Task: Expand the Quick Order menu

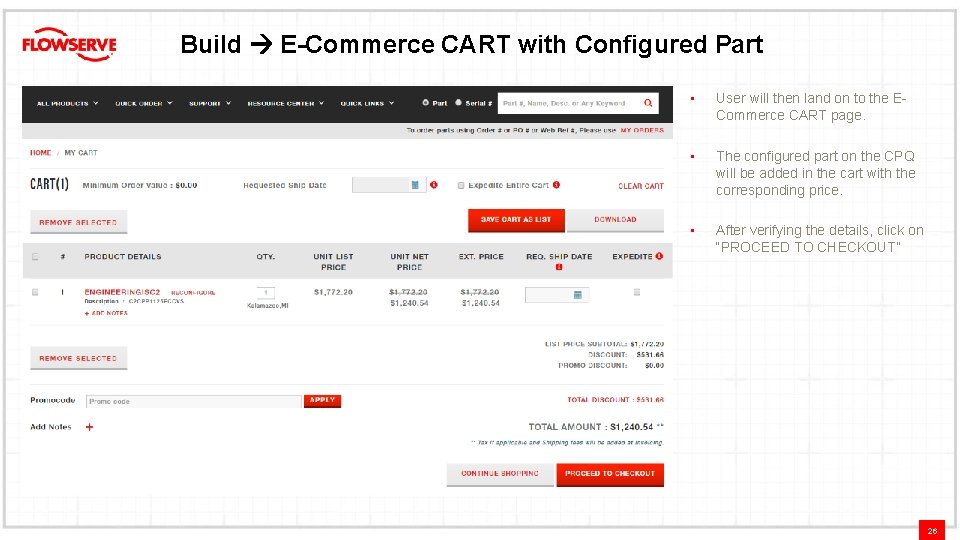Action: coord(144,103)
